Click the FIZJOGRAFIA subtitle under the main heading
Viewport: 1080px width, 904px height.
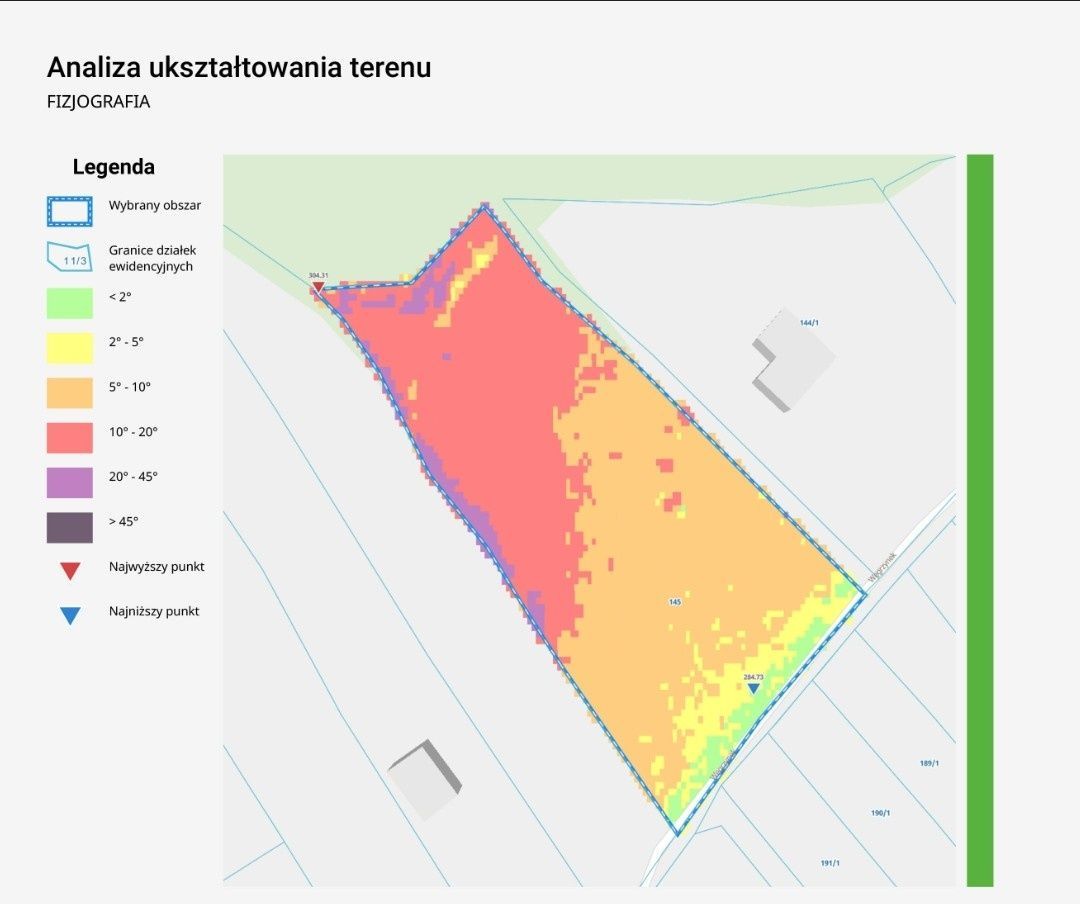[x=97, y=102]
